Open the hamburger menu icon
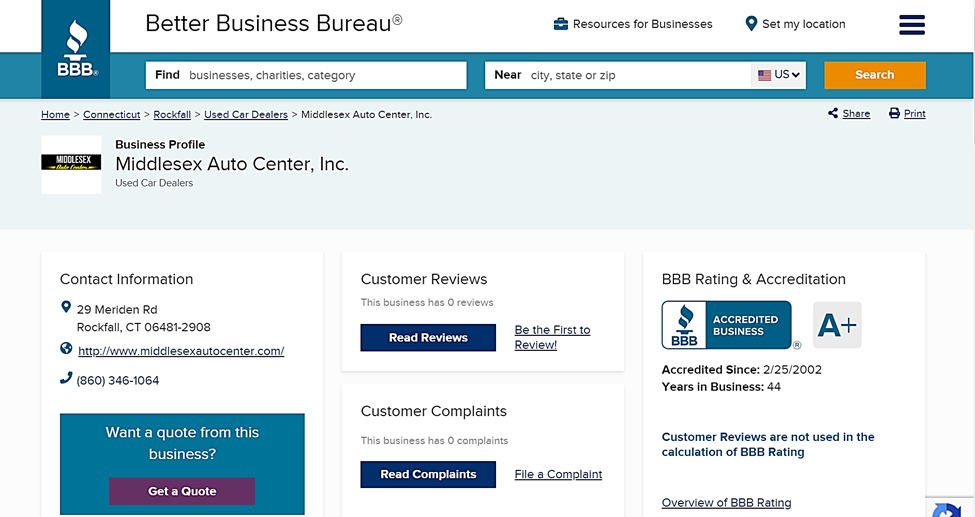This screenshot has height=517, width=975. 912,25
